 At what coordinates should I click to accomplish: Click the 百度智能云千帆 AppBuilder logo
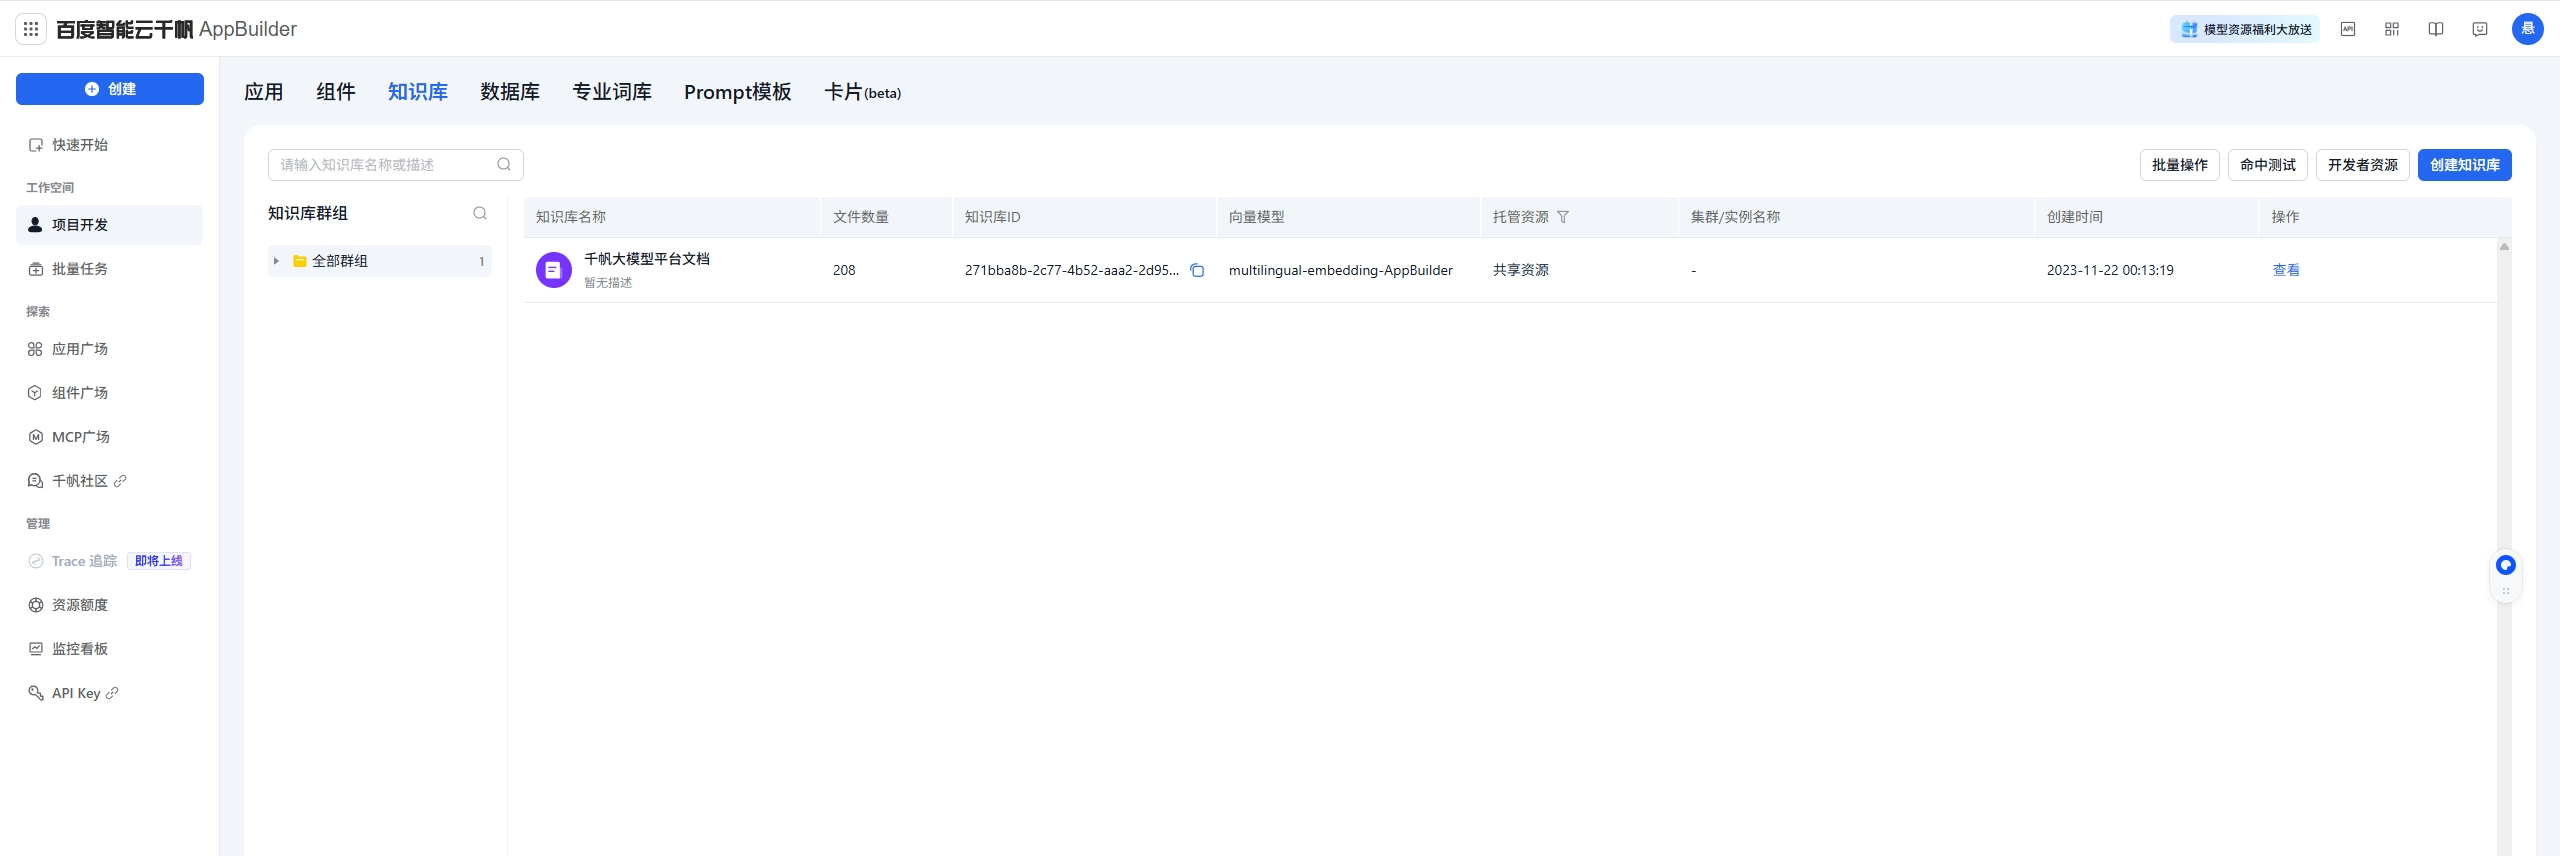point(176,29)
